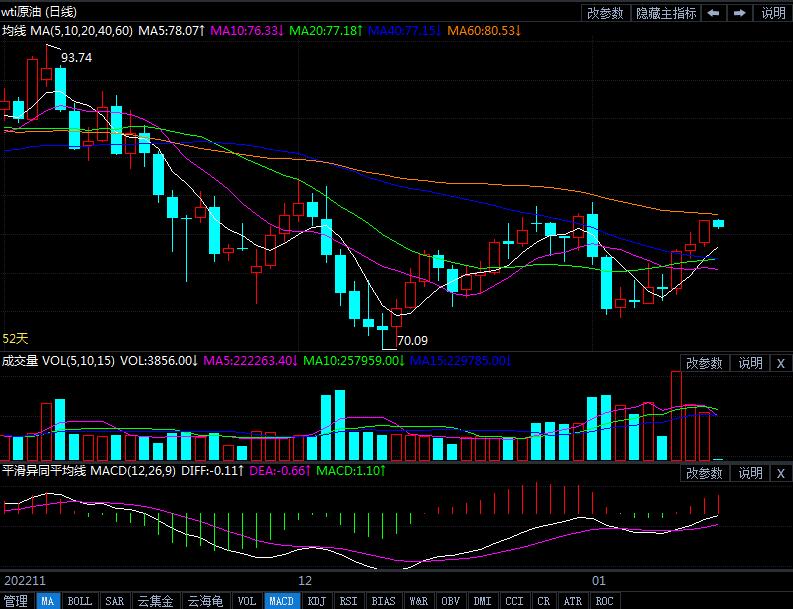The image size is (793, 609).
Task: Click the left arrow navigation icon
Action: [x=714, y=13]
